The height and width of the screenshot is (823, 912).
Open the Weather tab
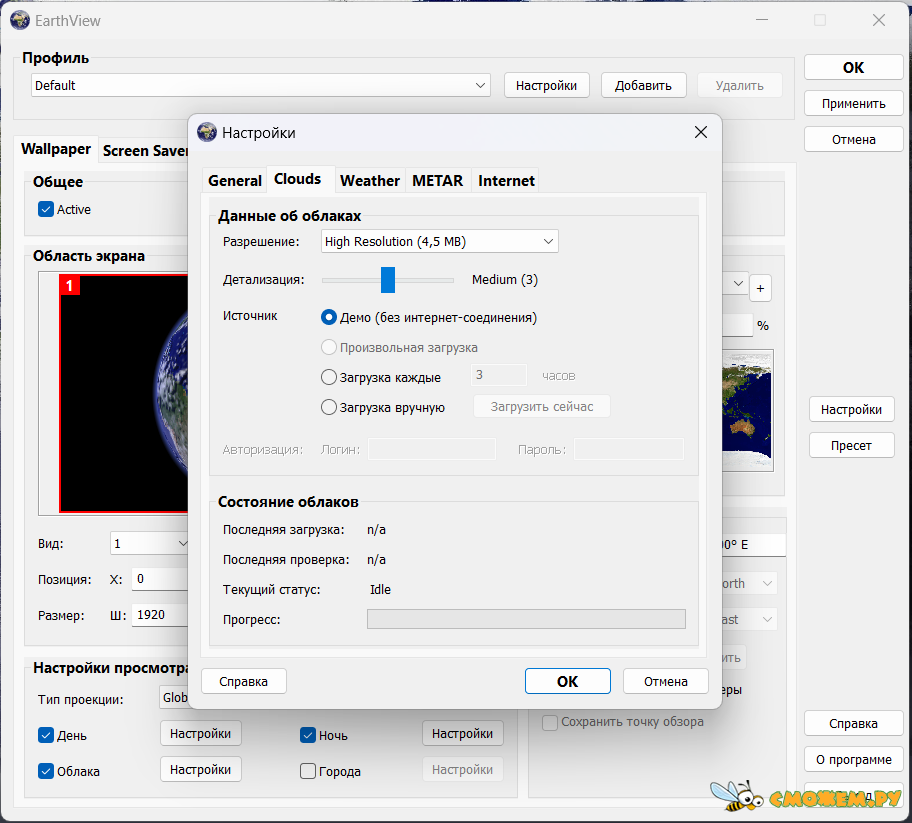[x=370, y=181]
